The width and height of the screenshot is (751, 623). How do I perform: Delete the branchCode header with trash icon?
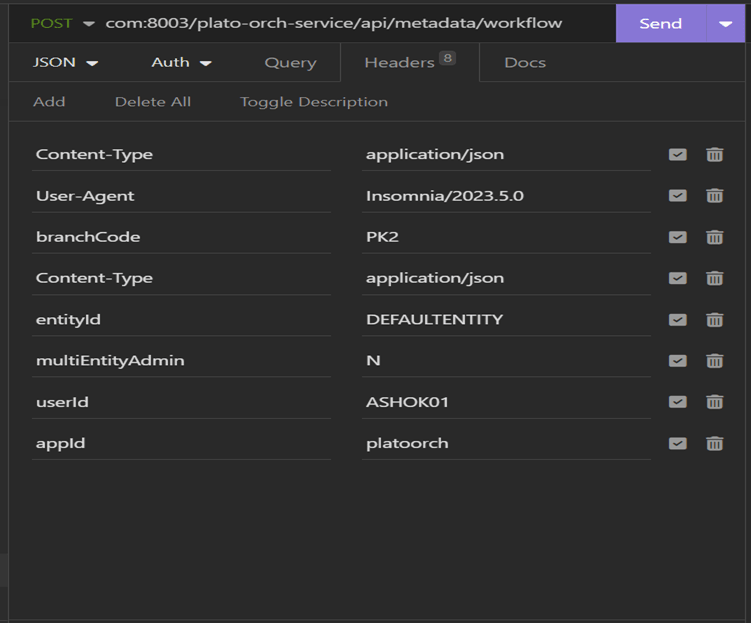click(714, 237)
